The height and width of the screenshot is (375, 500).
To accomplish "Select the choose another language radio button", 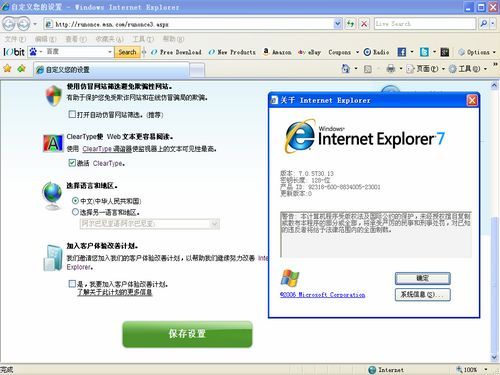I will [75, 212].
